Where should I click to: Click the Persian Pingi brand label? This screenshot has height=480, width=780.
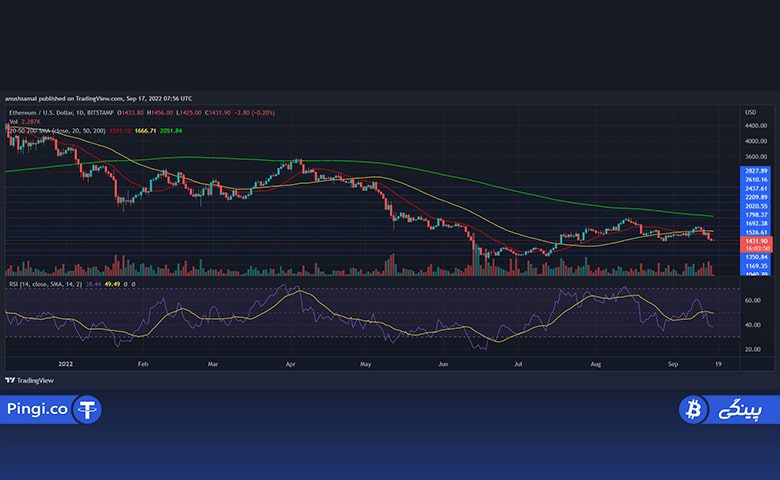pos(740,410)
